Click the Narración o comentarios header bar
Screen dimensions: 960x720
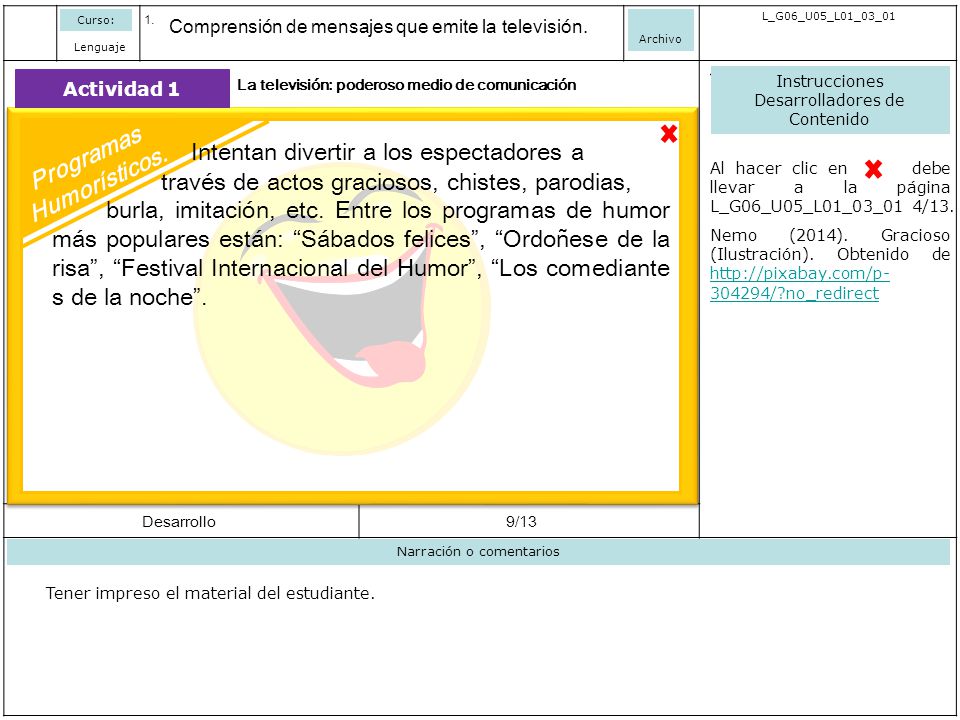[478, 552]
